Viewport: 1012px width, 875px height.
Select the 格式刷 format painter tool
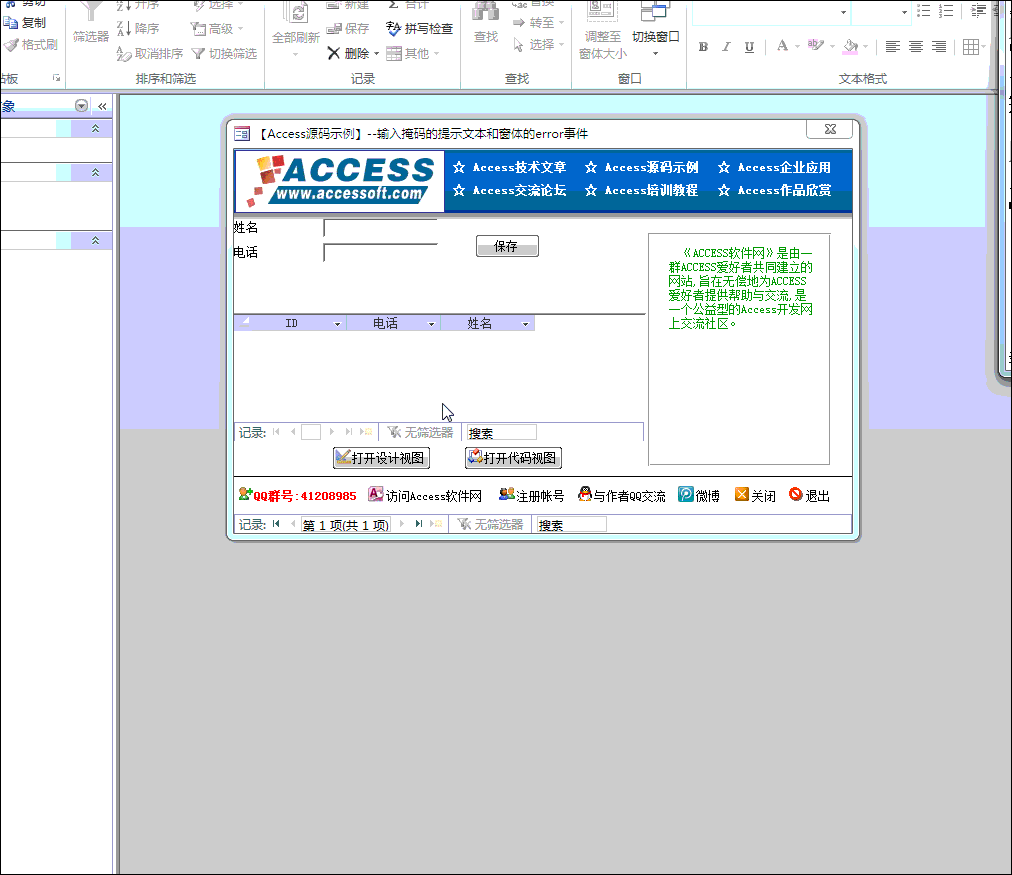(30, 45)
